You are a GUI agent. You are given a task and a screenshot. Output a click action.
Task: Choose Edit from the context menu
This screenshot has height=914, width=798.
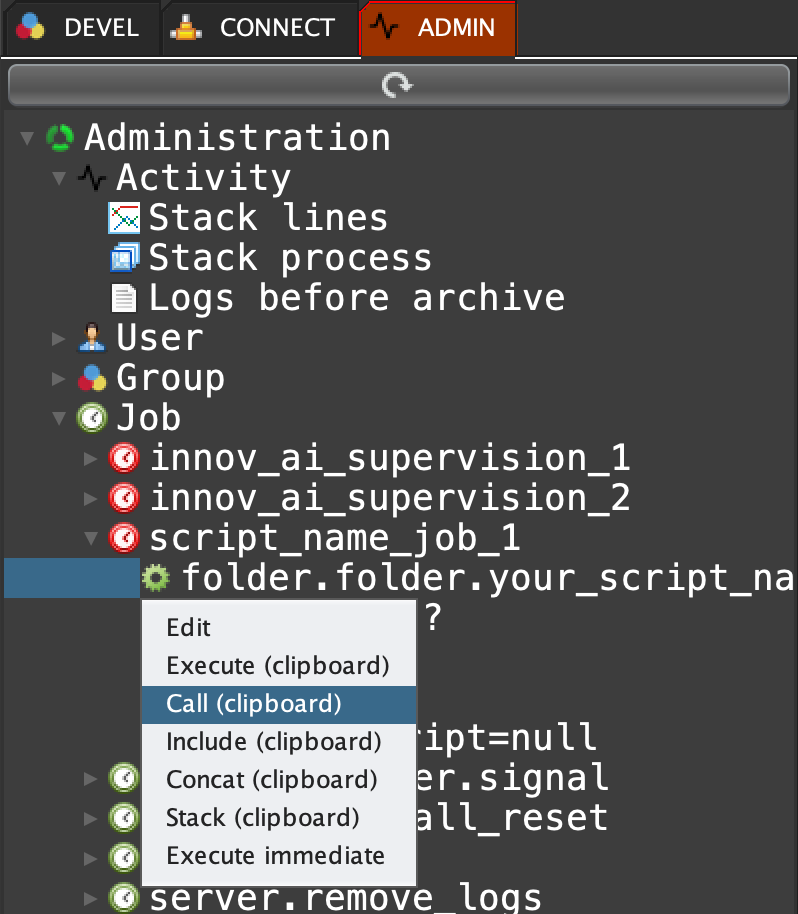pos(189,628)
